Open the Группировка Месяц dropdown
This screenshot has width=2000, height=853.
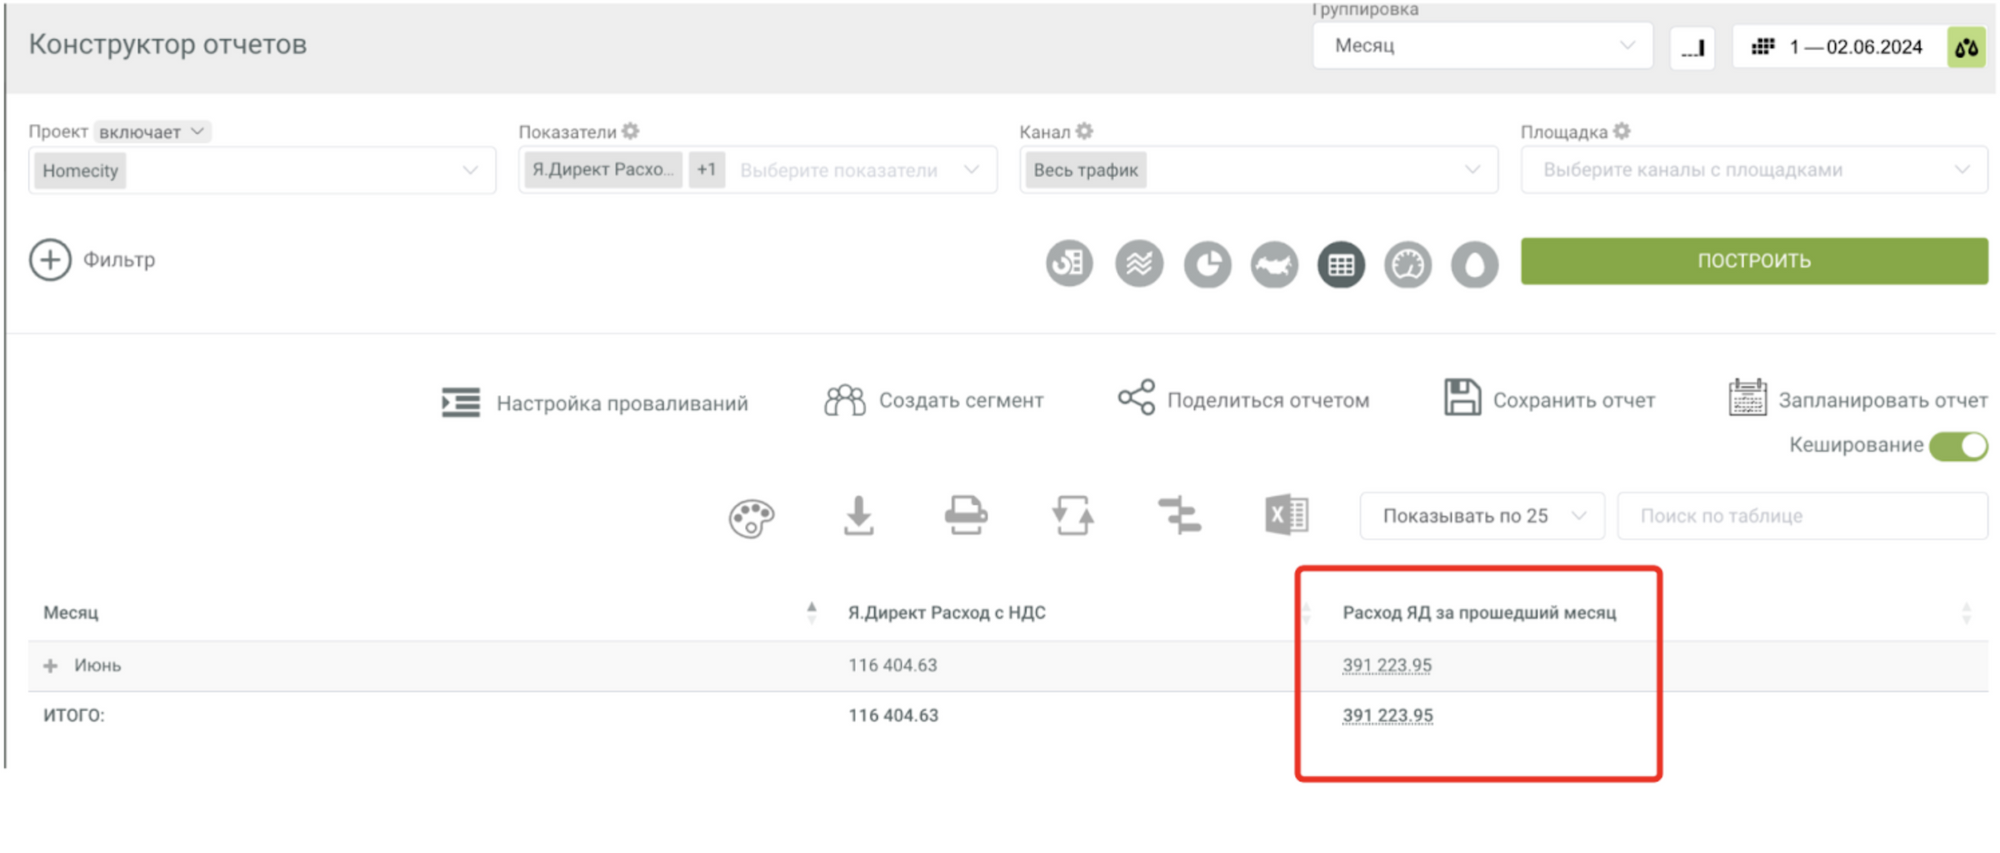[x=1481, y=46]
